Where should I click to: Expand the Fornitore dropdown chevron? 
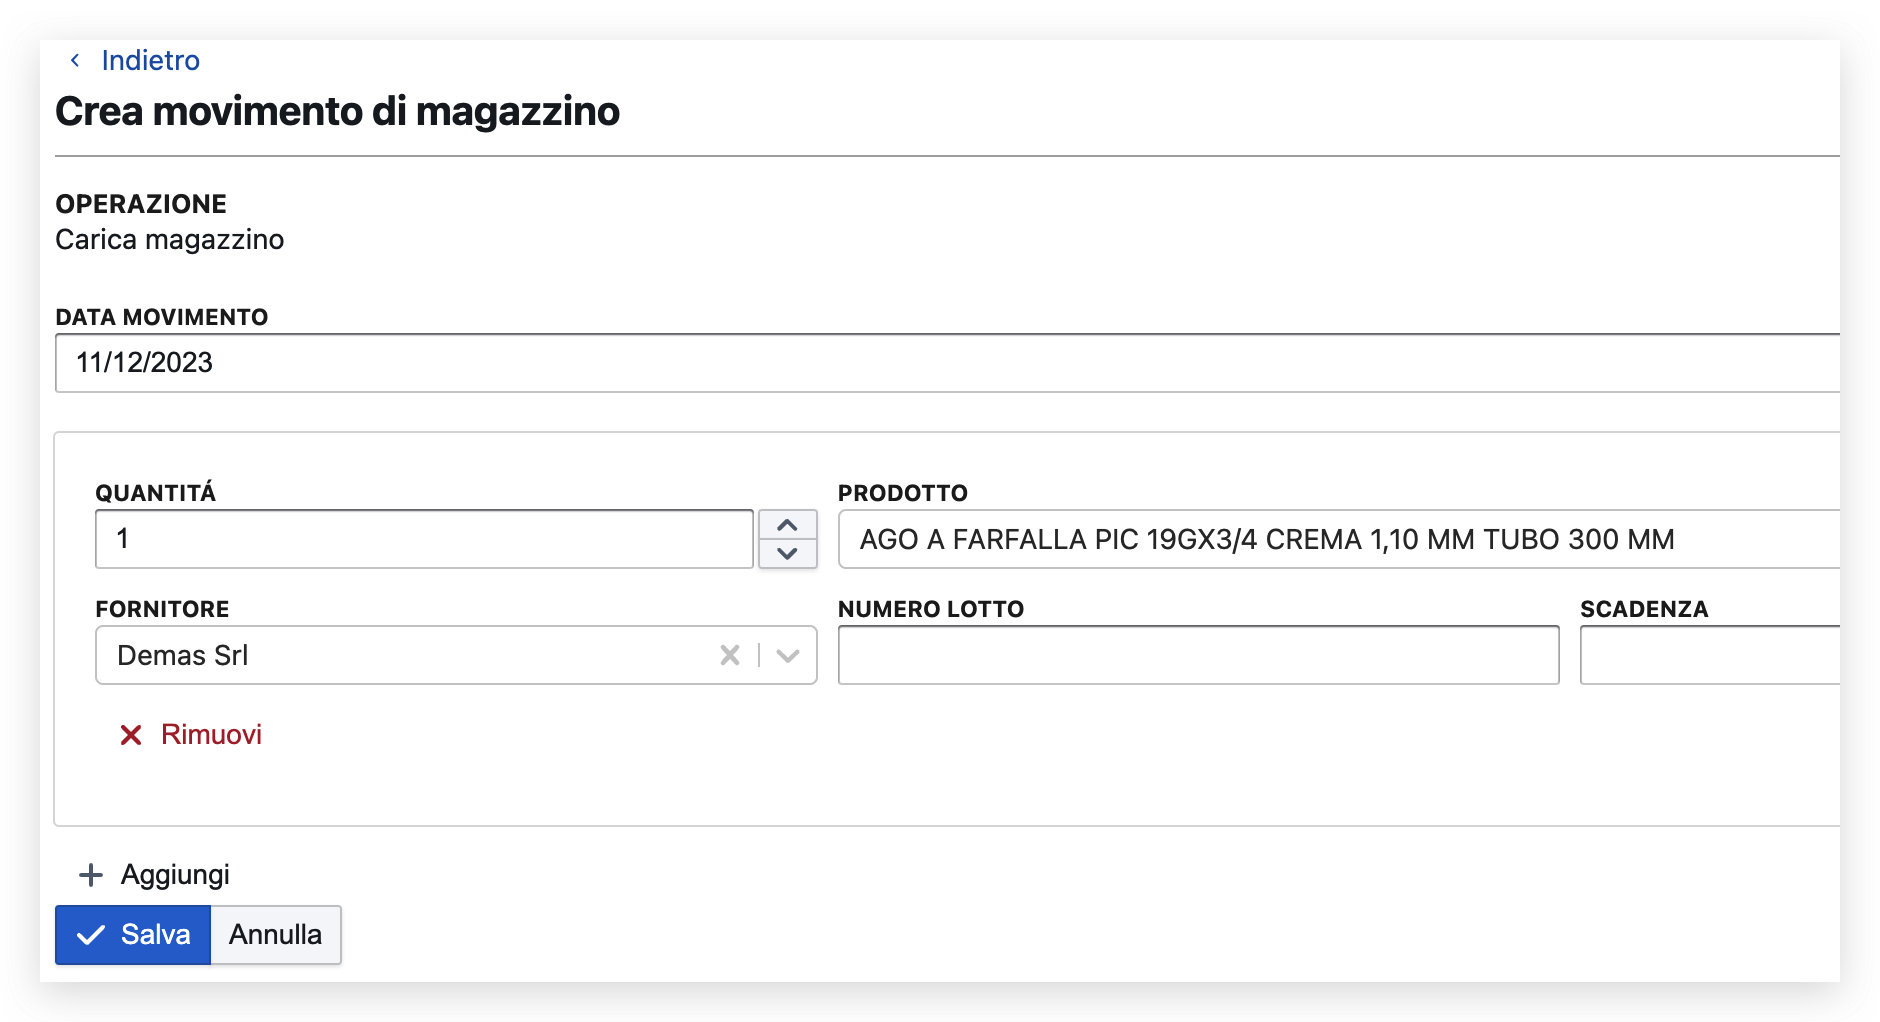(788, 656)
